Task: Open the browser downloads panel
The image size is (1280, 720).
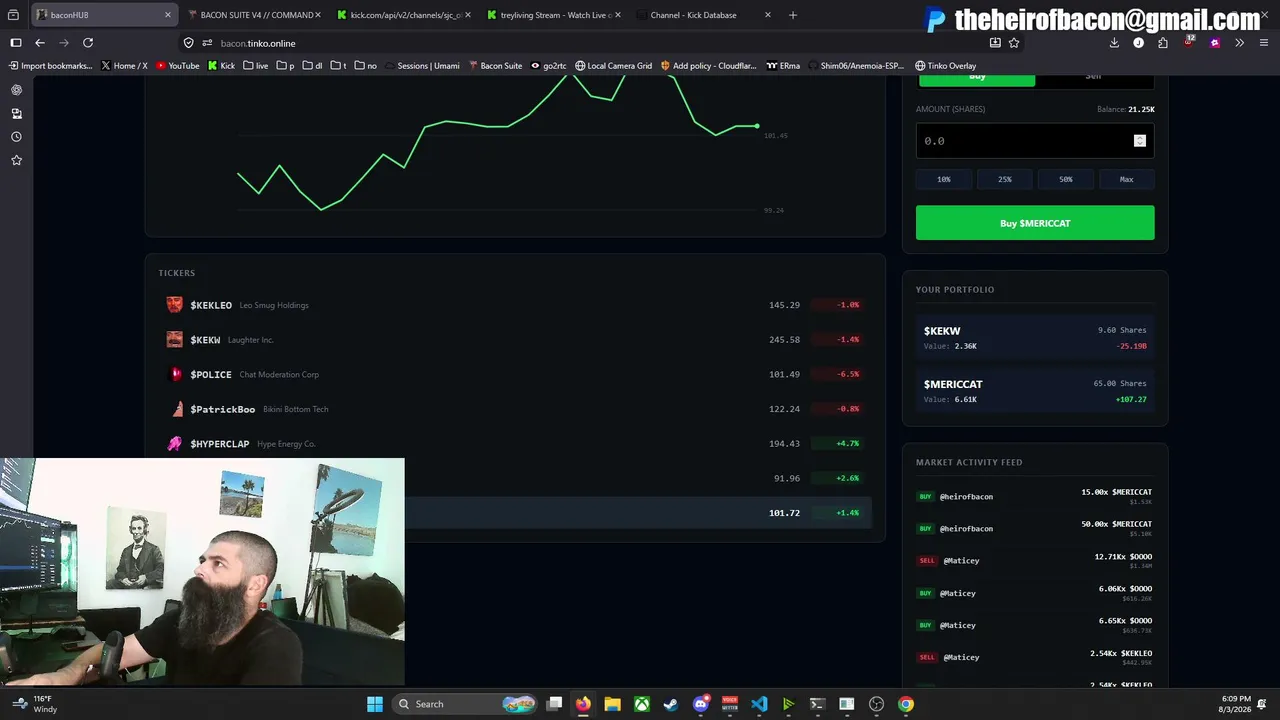Action: click(x=1114, y=43)
